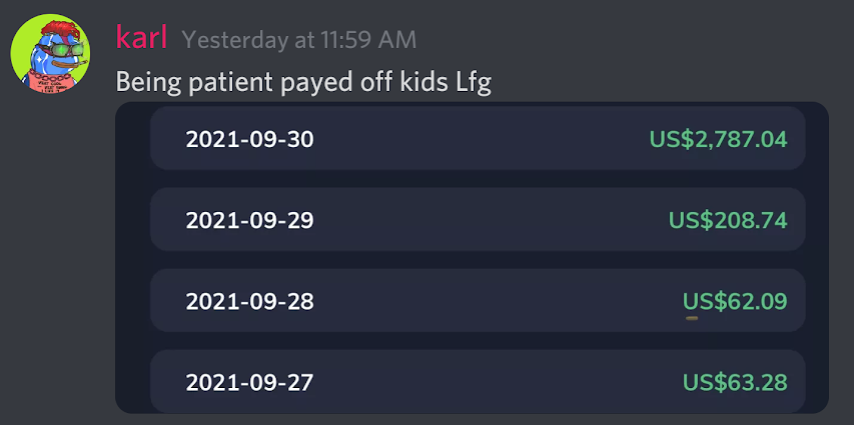The width and height of the screenshot is (854, 425).
Task: Click the 2021-09-29 date label
Action: tap(249, 220)
